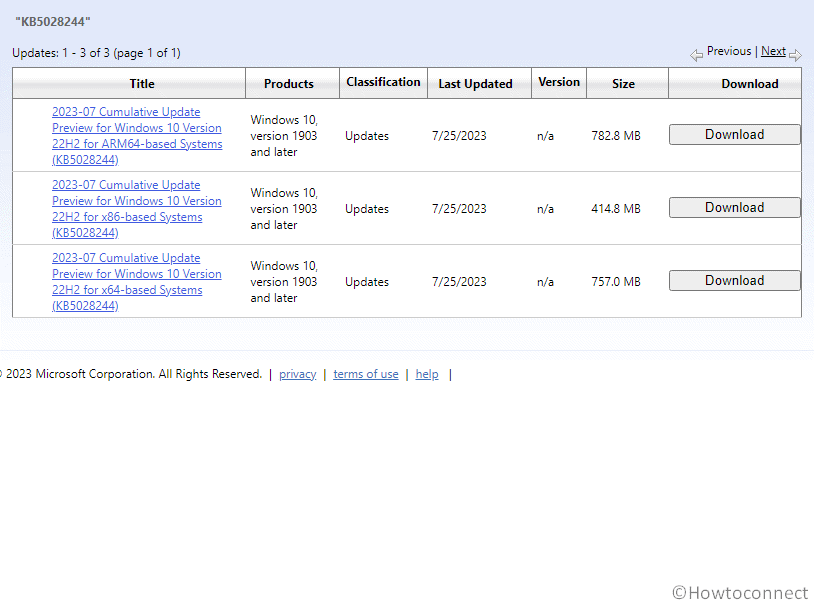Sort by the Classification column header
Image resolution: width=814 pixels, height=612 pixels.
coord(383,83)
